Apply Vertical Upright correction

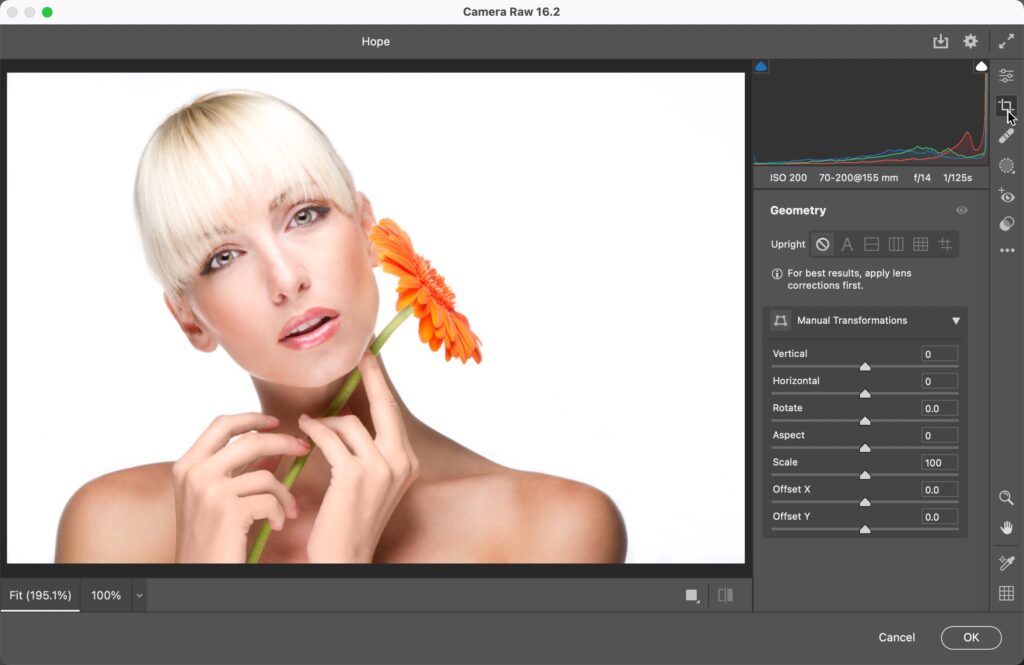(x=896, y=244)
